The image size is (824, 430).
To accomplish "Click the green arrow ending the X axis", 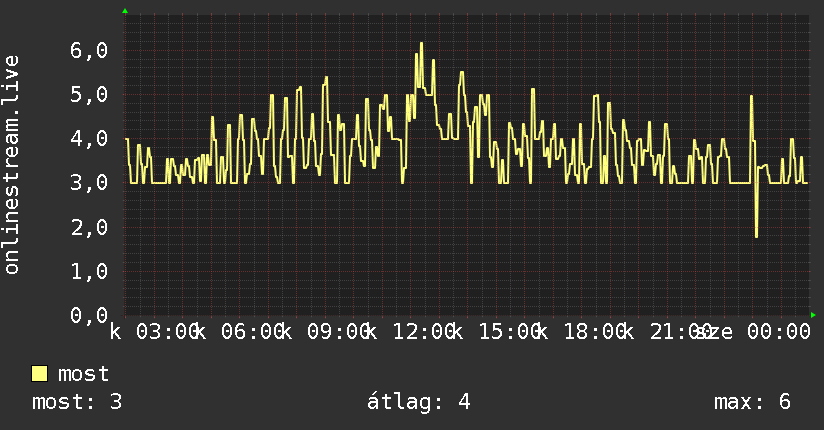I will [813, 315].
